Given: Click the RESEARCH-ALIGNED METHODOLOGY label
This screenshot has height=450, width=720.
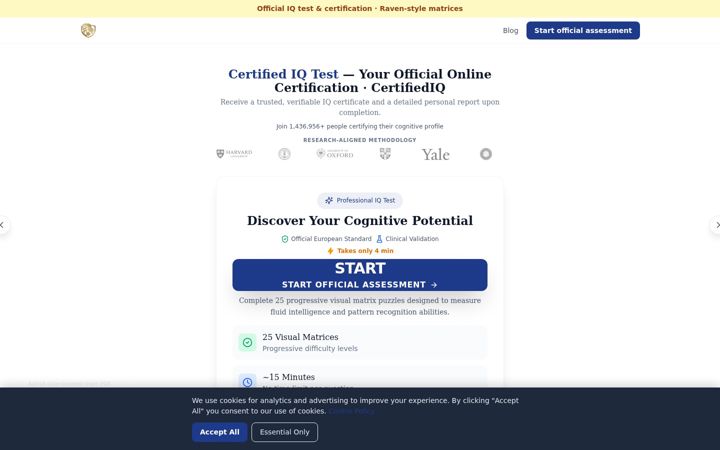Looking at the screenshot, I should pyautogui.click(x=360, y=140).
